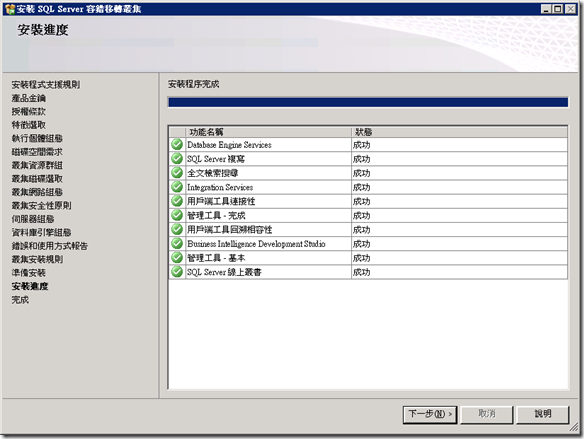Screen dimensions: 584x439
Task: Click the check icon next to SQL Server 線上叢書
Action: click(x=177, y=271)
